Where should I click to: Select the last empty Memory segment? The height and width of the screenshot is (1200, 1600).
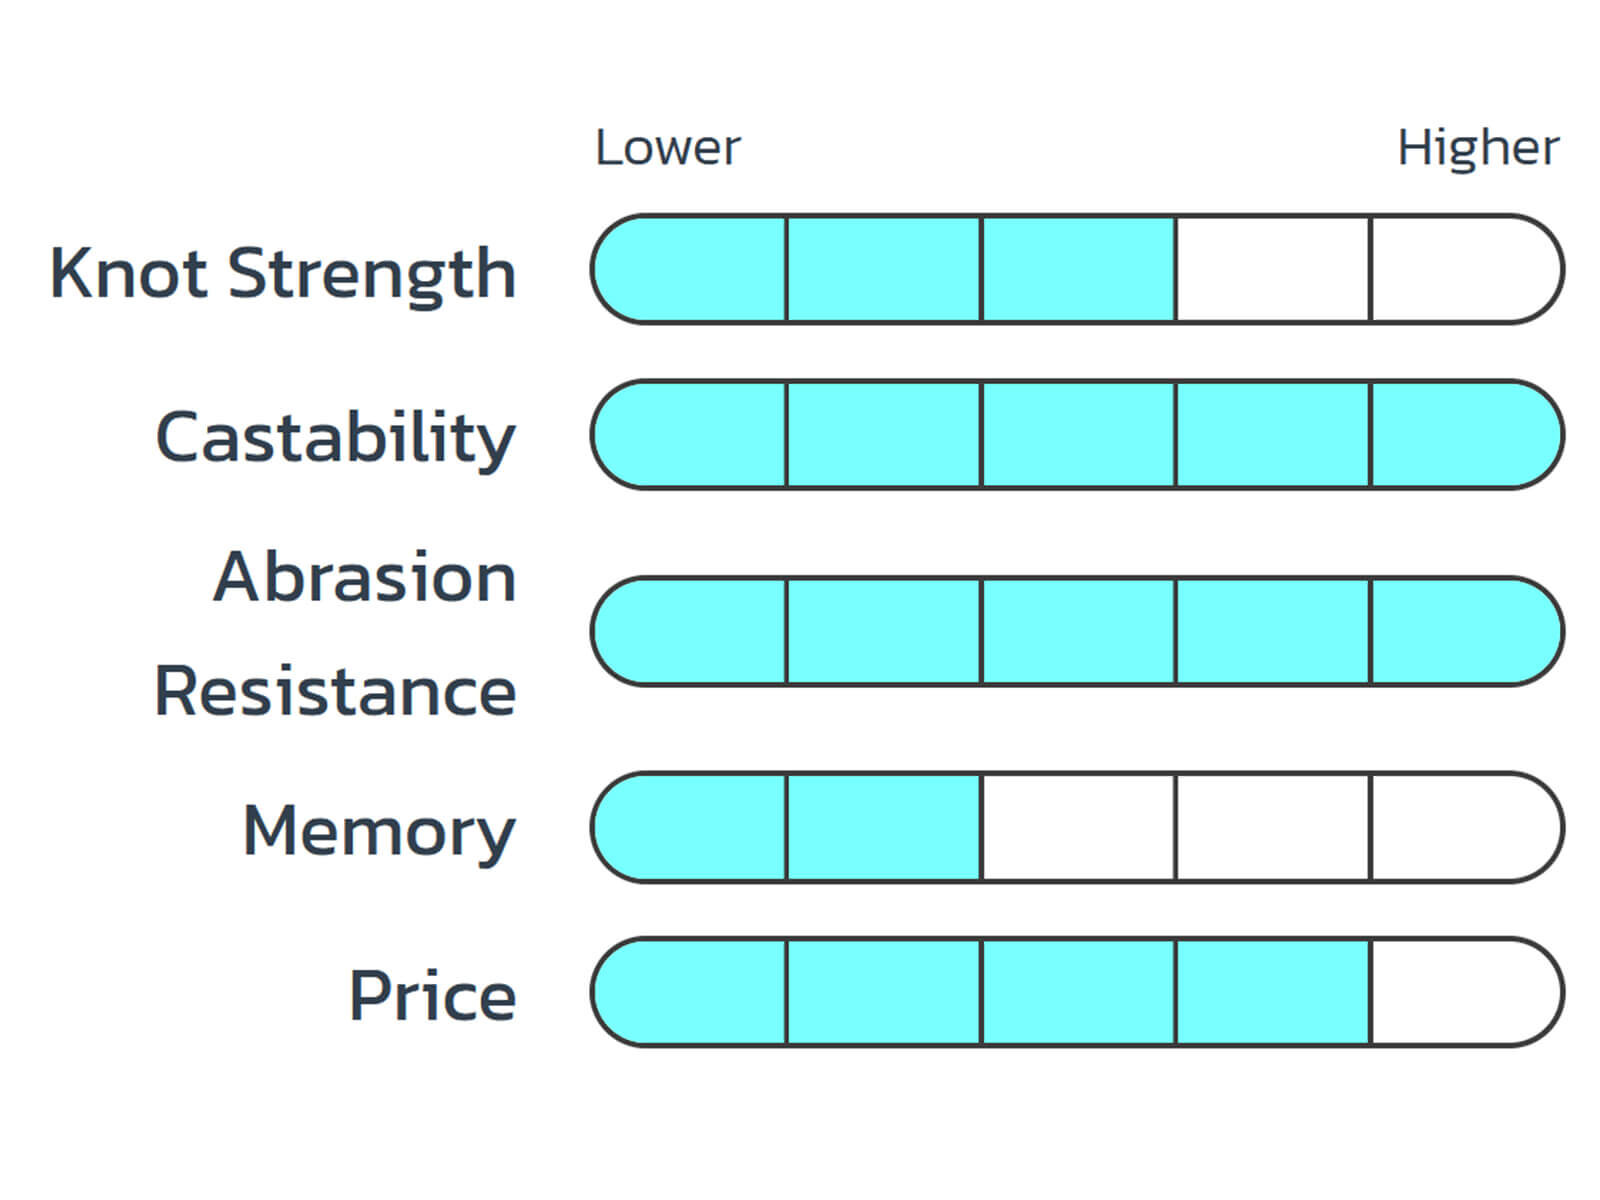(x=1467, y=827)
